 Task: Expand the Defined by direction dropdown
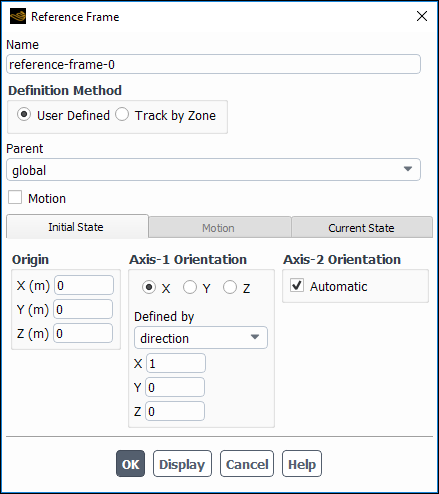click(x=201, y=338)
